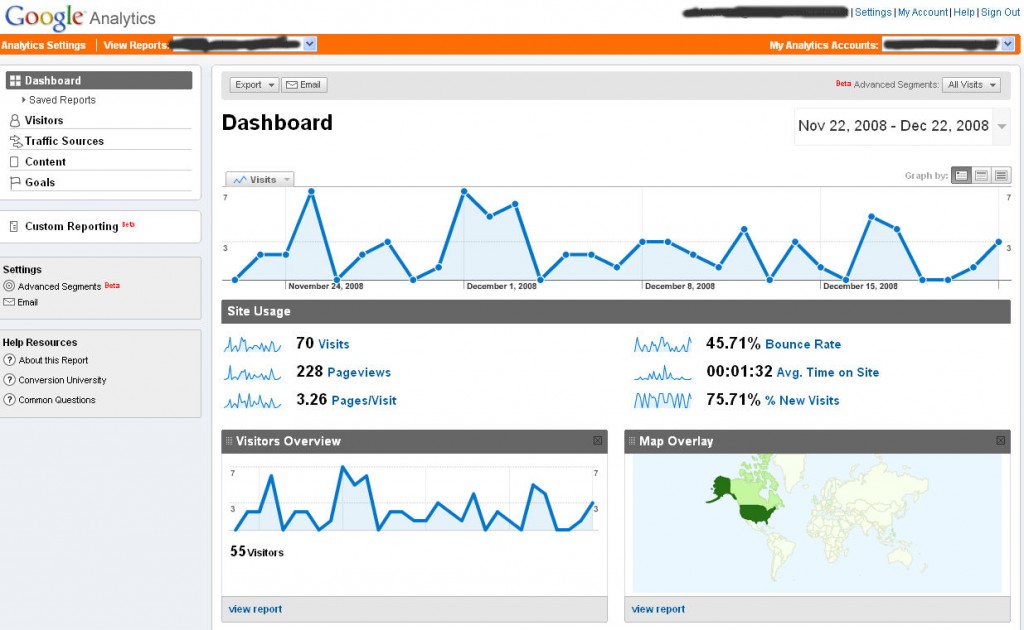This screenshot has width=1024, height=630.
Task: Open Conversion University from Help Resources
Action: tap(61, 380)
